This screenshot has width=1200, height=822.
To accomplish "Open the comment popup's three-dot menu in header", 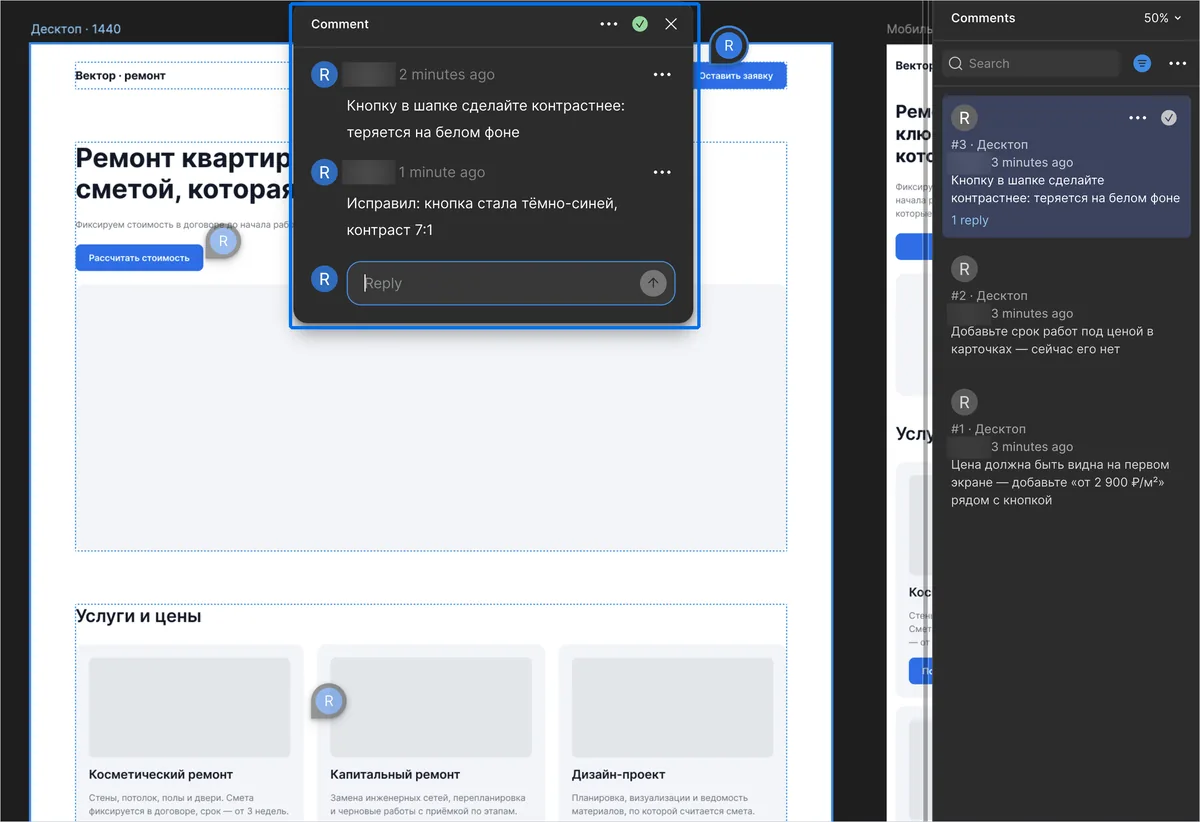I will 609,24.
